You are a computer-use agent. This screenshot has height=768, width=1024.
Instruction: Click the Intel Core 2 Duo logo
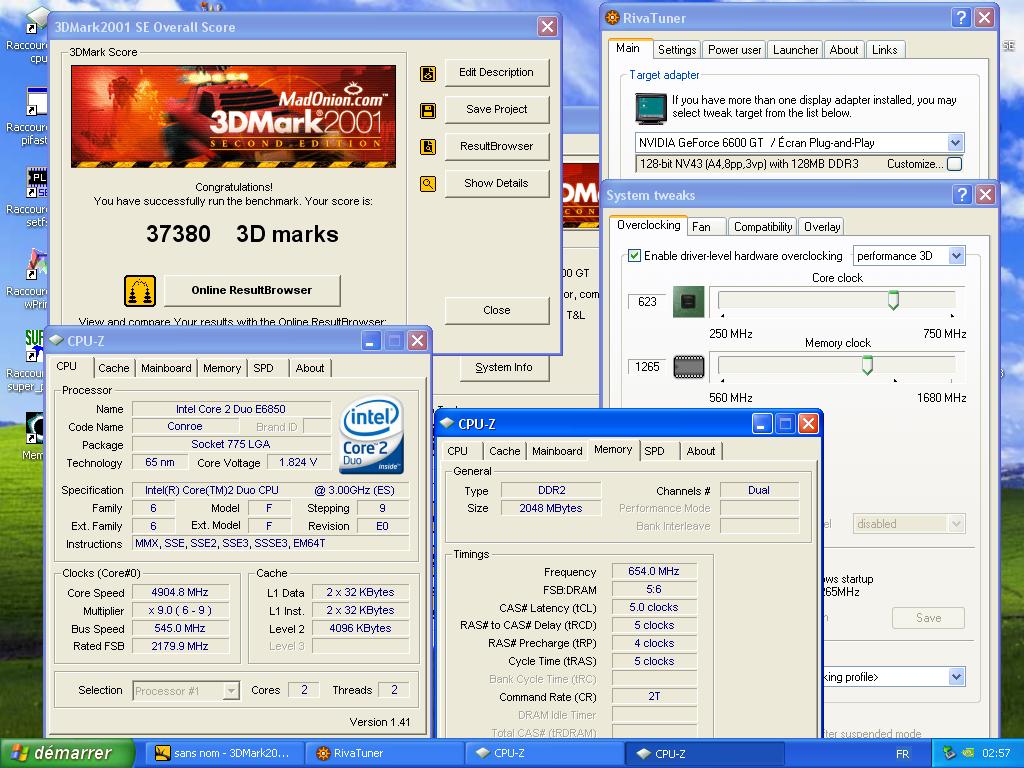[x=371, y=434]
